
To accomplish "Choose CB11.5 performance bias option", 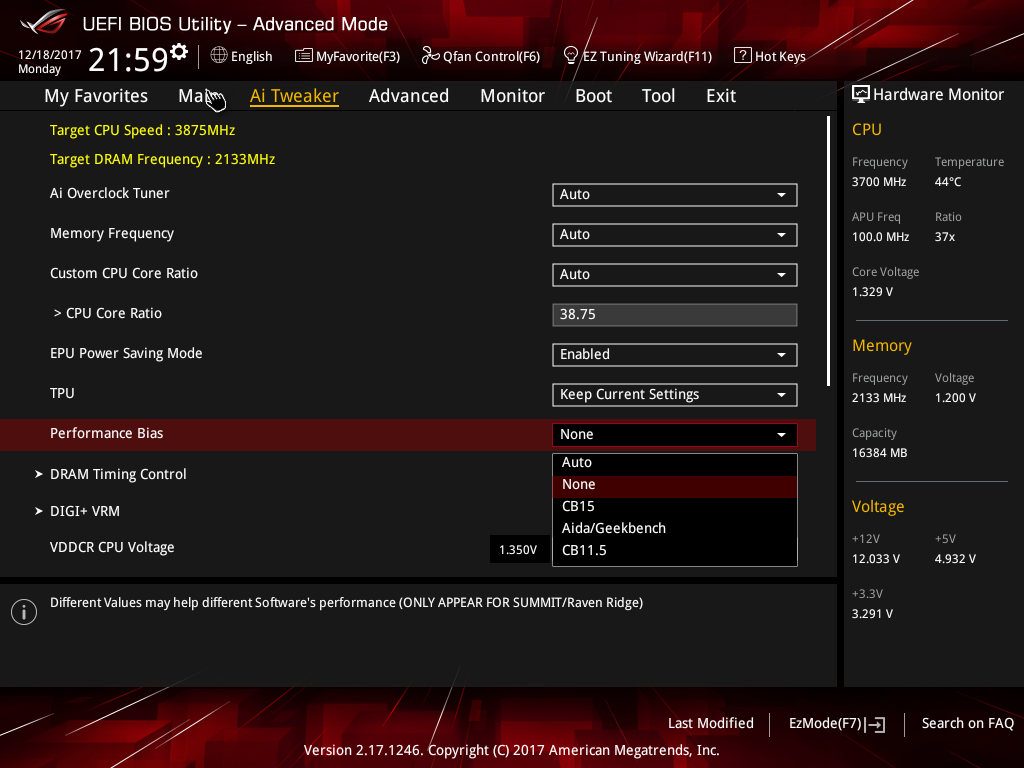I will [675, 551].
